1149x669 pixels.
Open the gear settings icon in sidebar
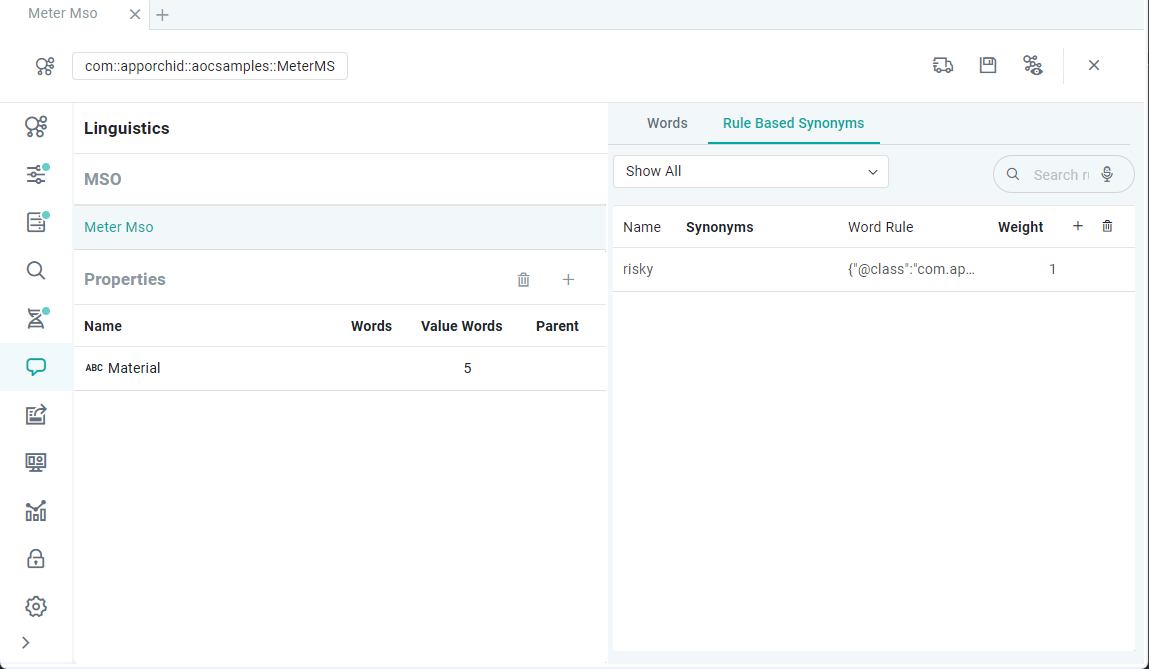(x=36, y=606)
